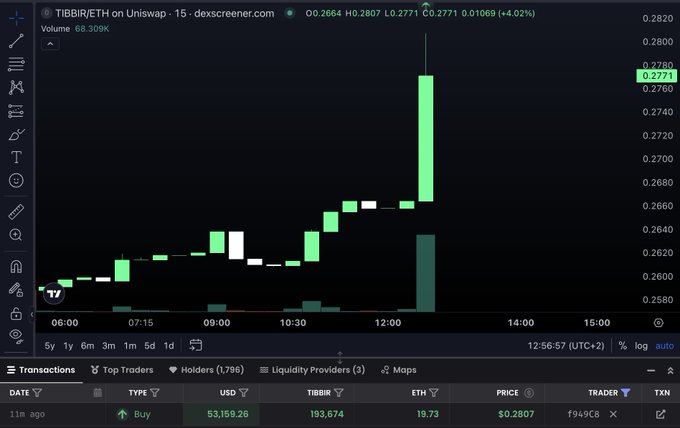Select the text annotation tool
The height and width of the screenshot is (428, 680).
tap(16, 157)
